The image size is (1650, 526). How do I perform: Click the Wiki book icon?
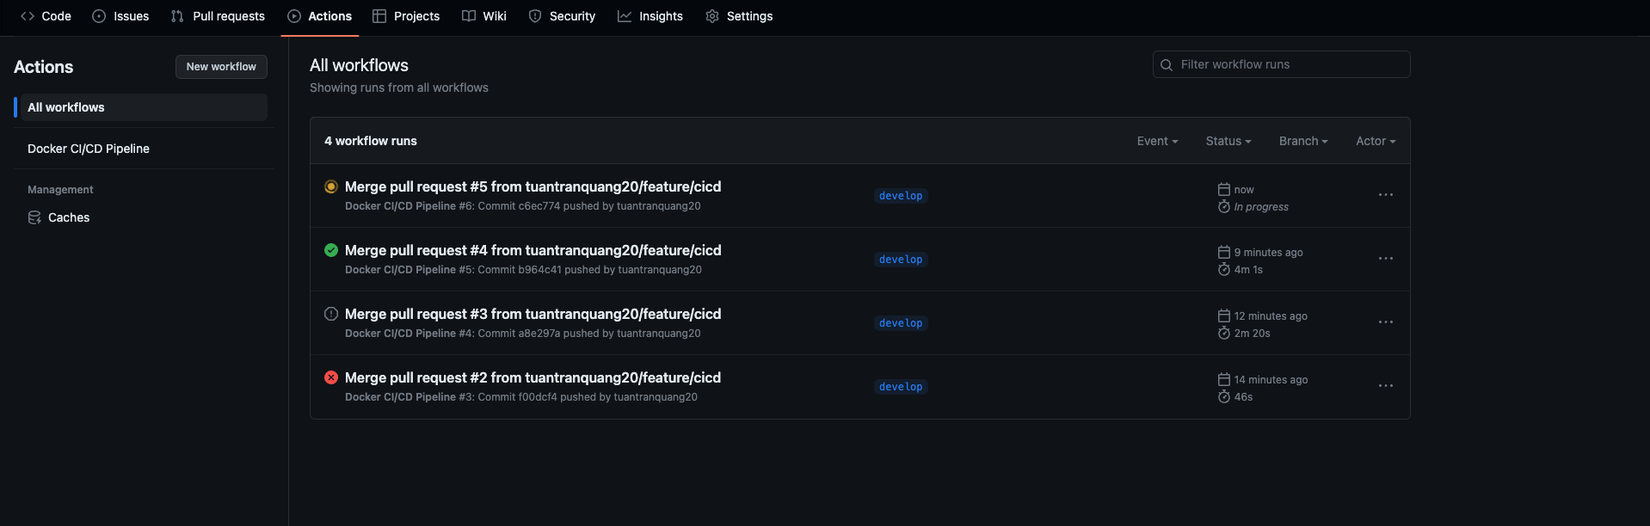tap(468, 16)
